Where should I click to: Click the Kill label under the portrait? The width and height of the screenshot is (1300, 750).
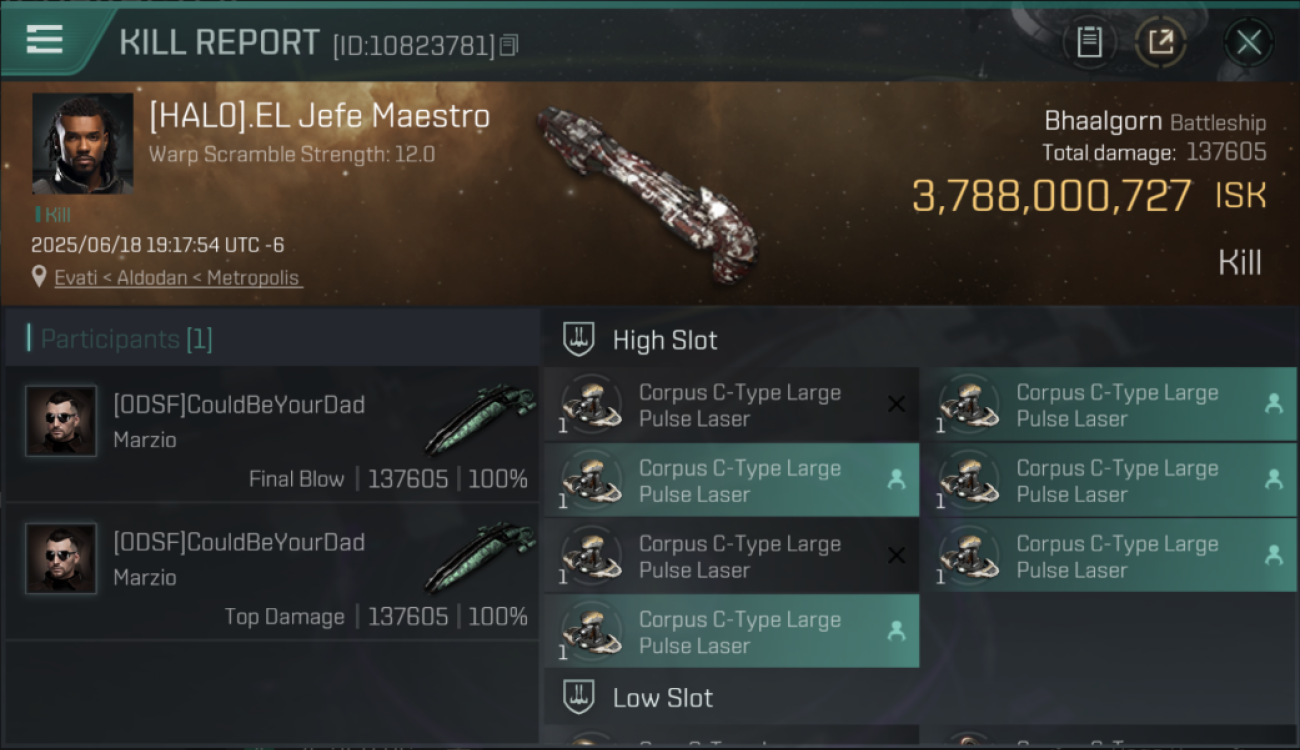(53, 214)
